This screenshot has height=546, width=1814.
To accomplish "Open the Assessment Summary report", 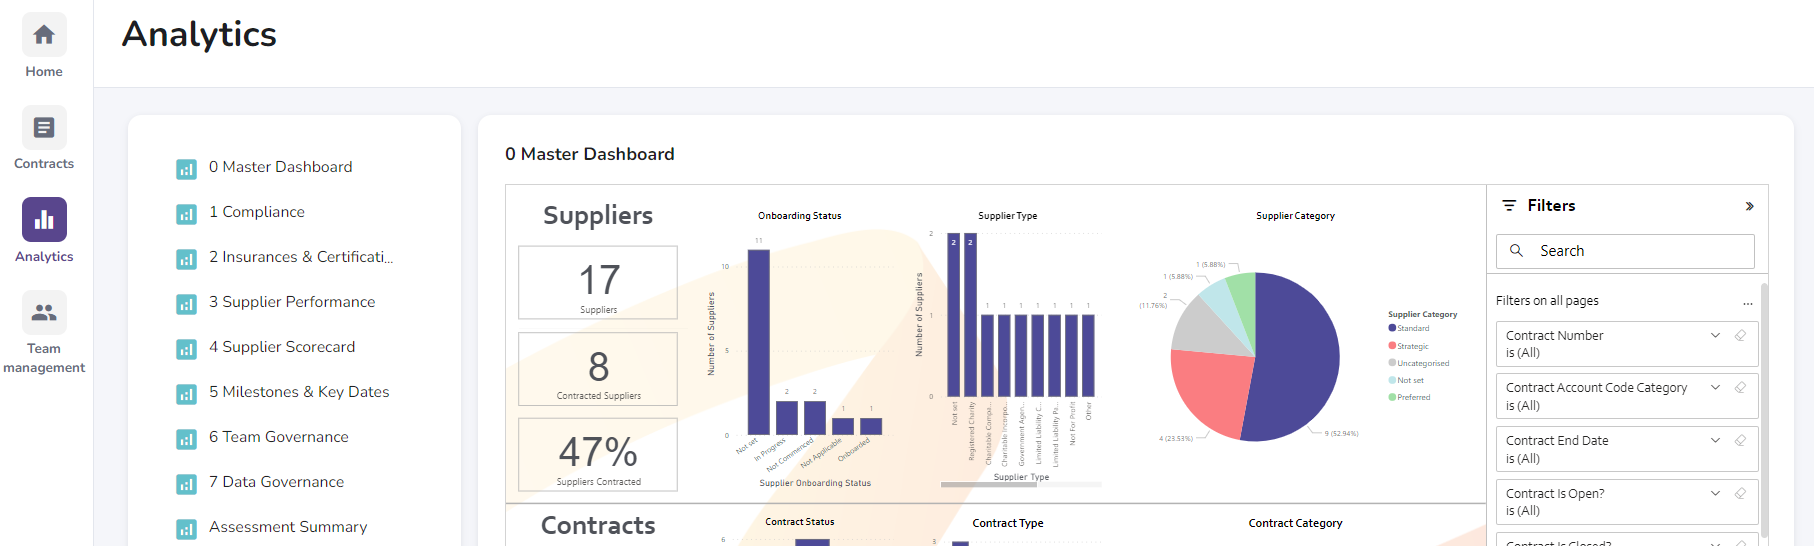I will tap(288, 527).
